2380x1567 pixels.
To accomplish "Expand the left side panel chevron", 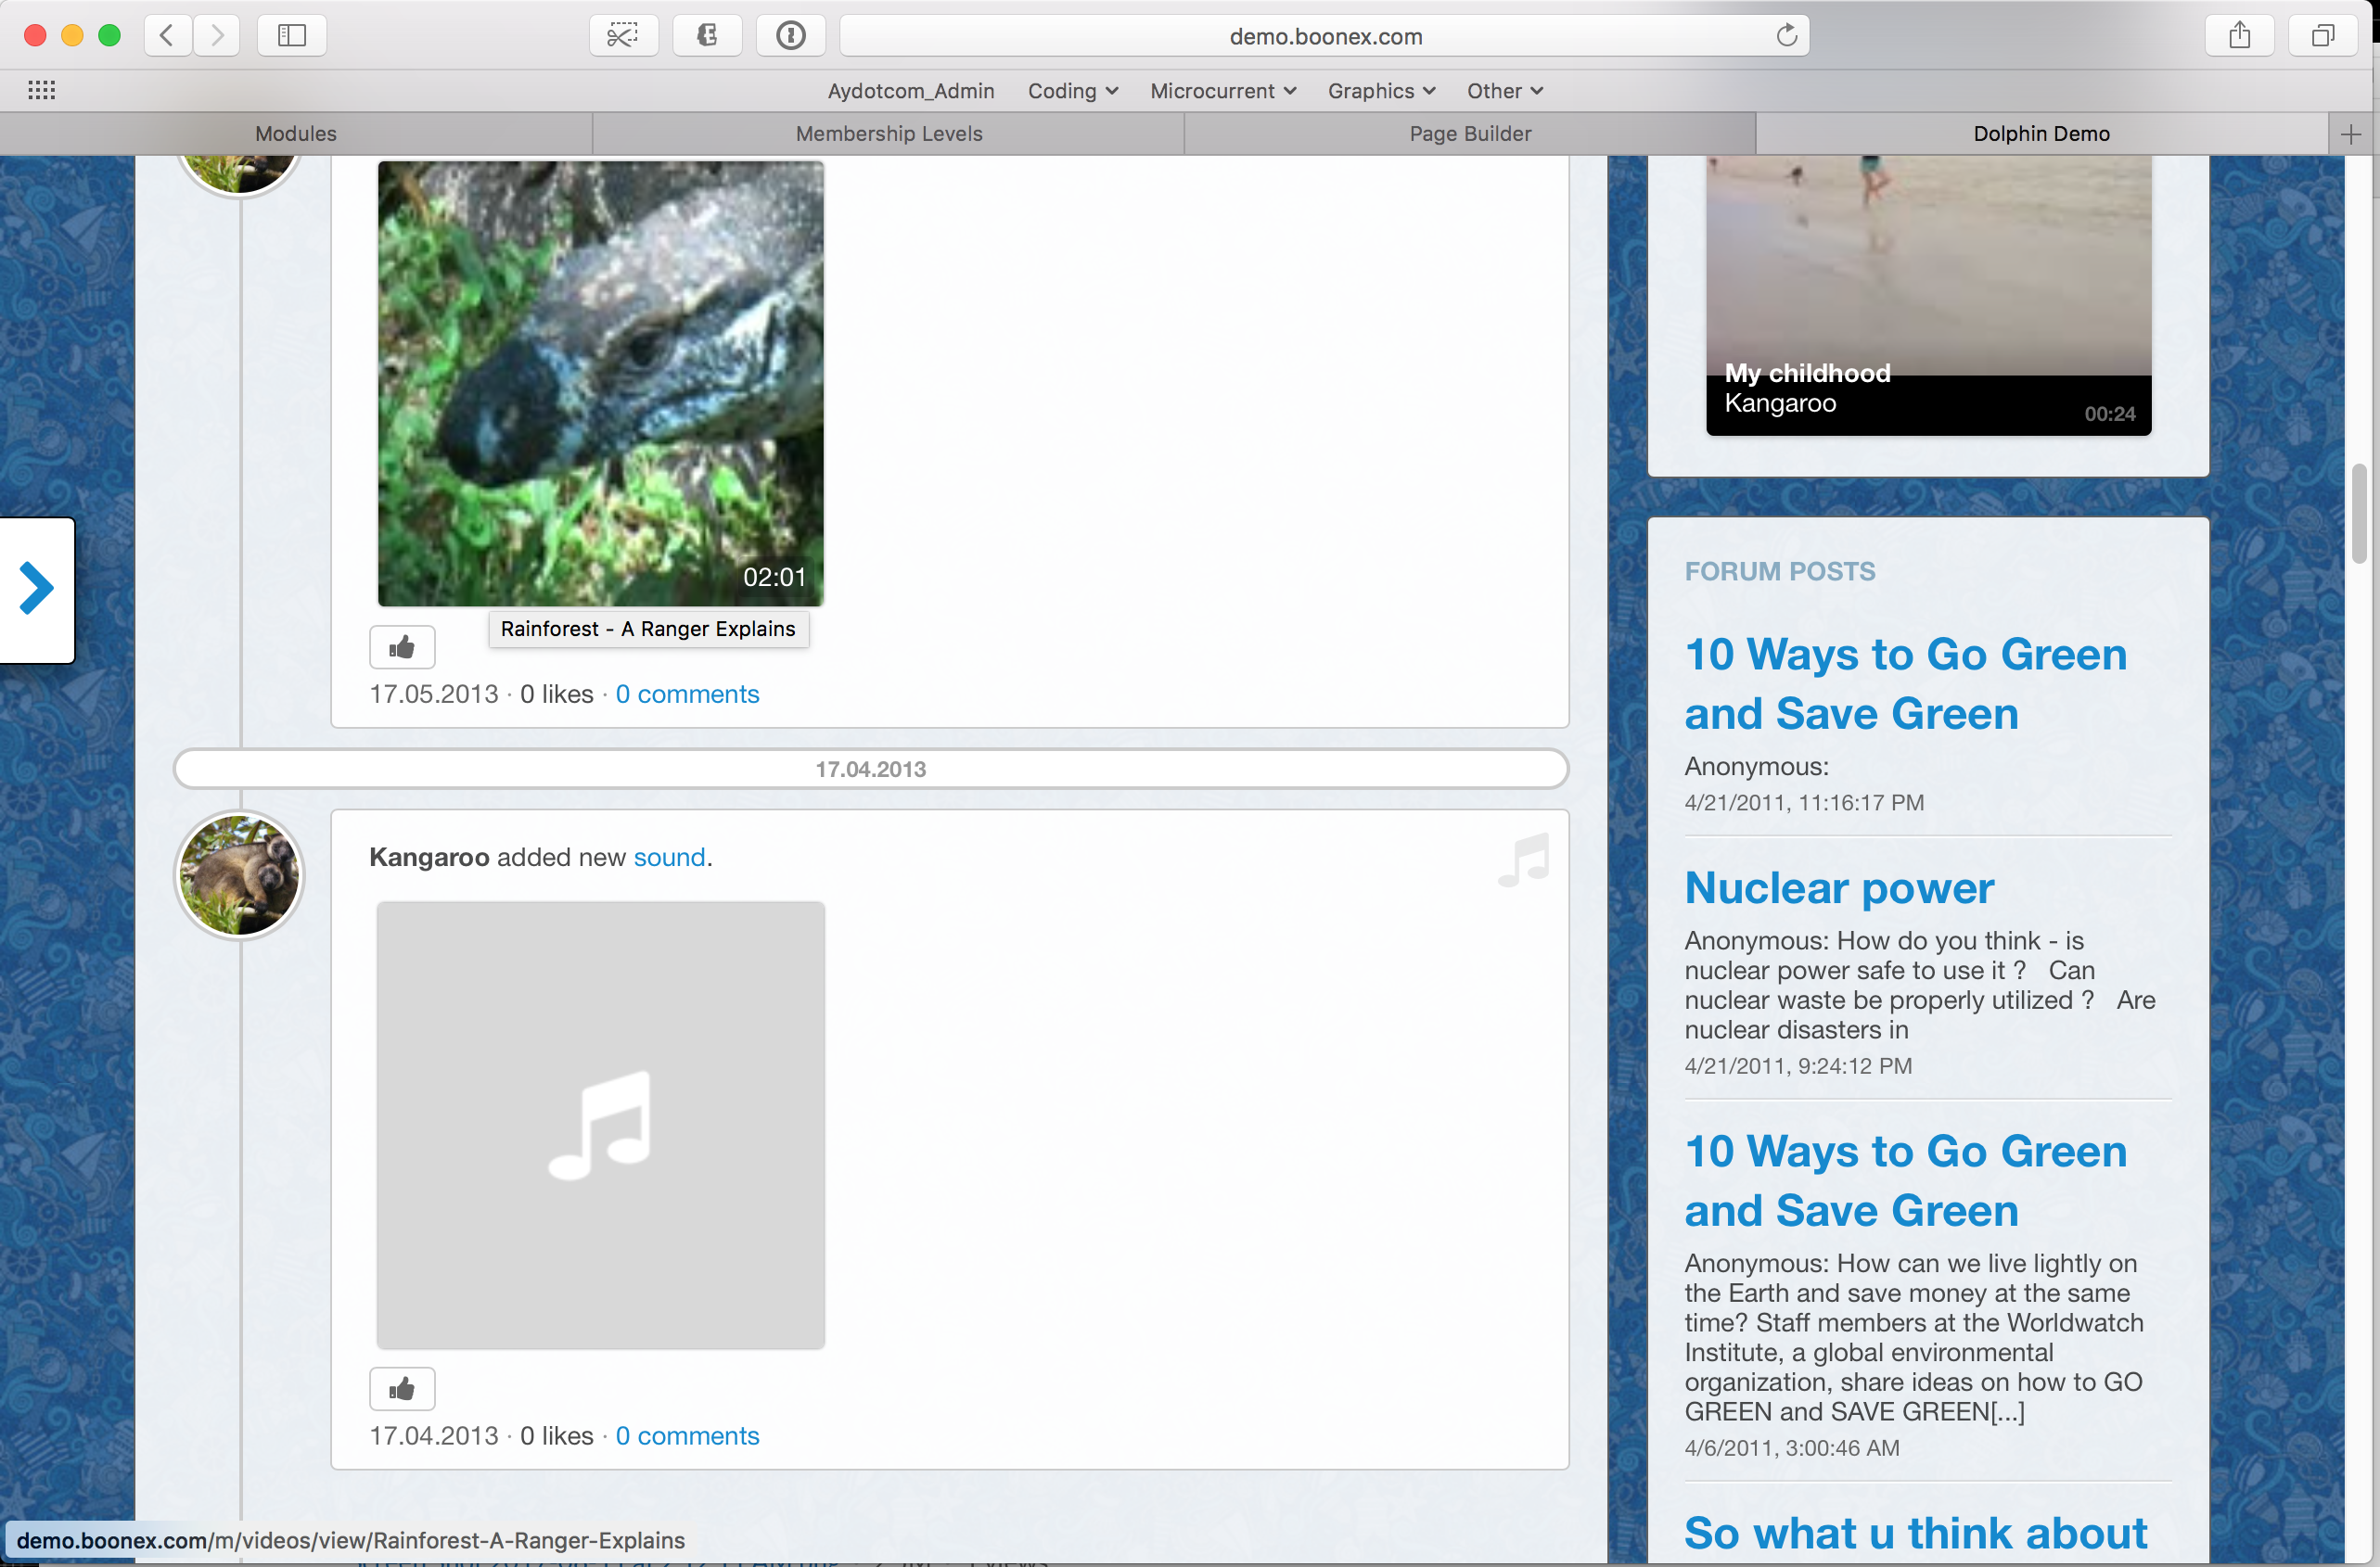I will pyautogui.click(x=37, y=589).
